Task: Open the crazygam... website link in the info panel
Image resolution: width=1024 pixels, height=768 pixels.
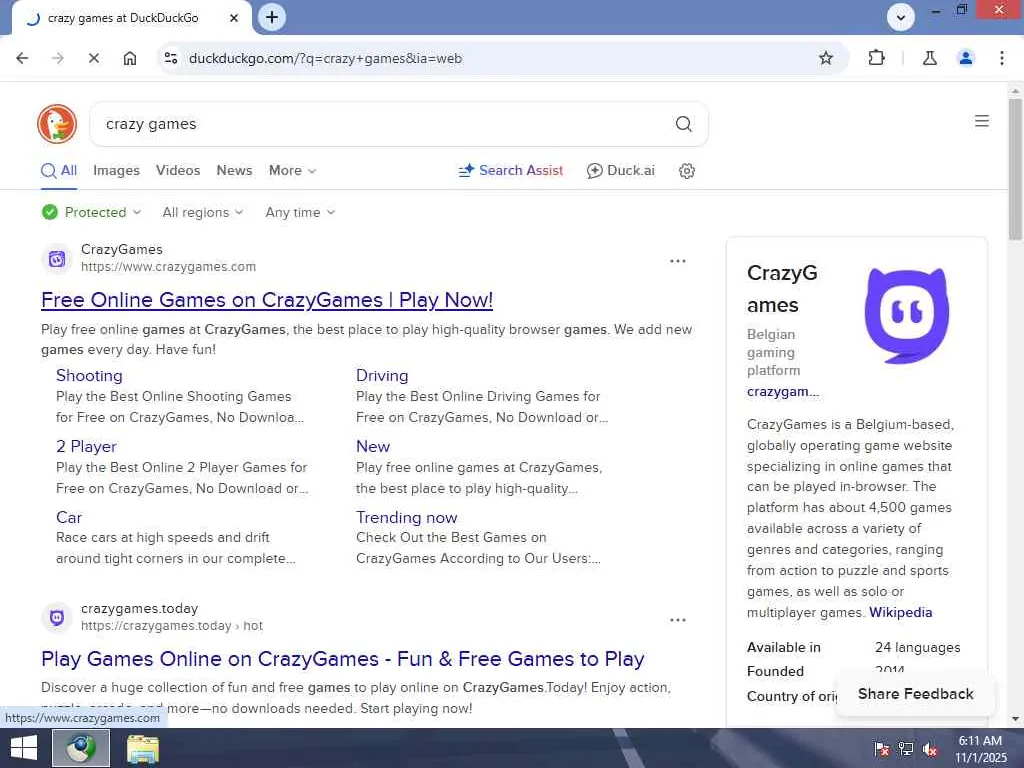Action: 782,392
